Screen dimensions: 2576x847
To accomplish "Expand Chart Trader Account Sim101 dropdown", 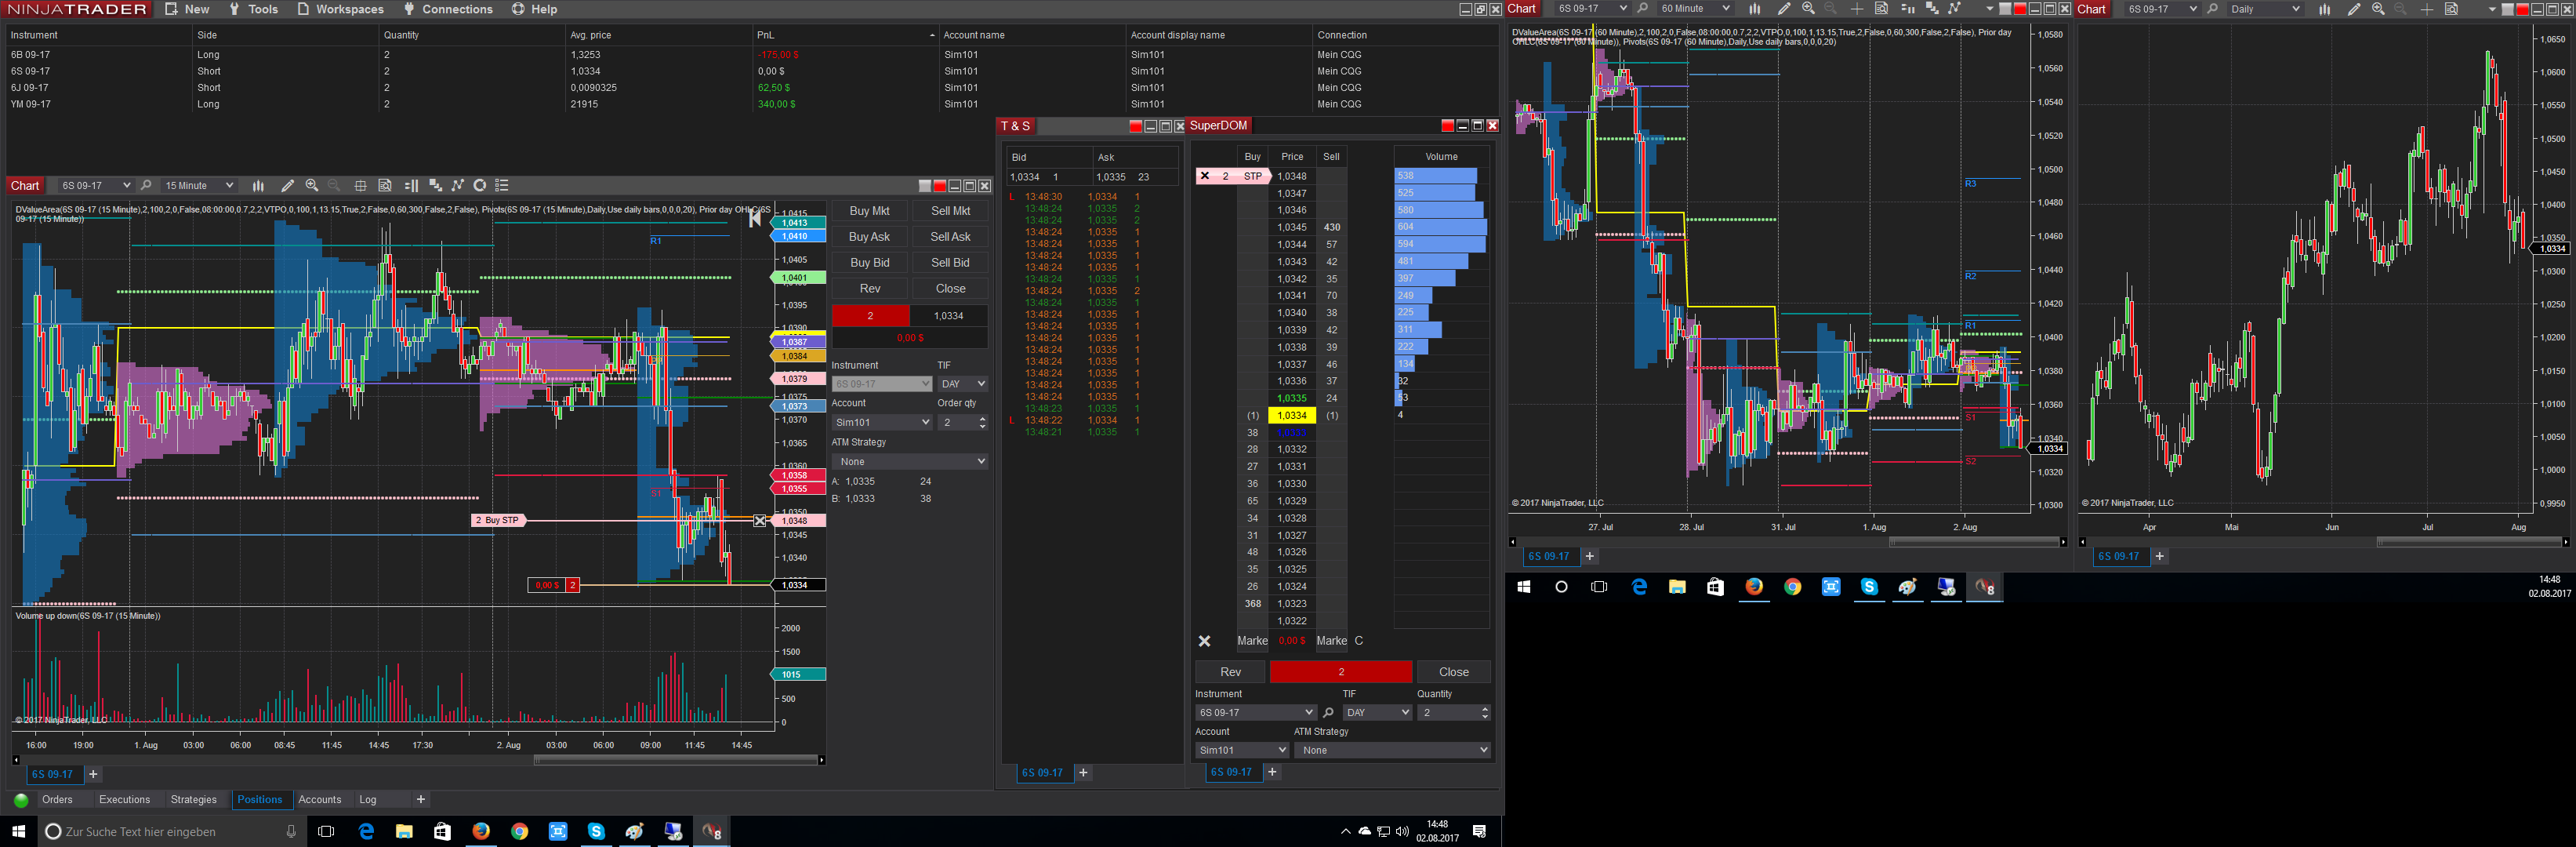I will (882, 422).
